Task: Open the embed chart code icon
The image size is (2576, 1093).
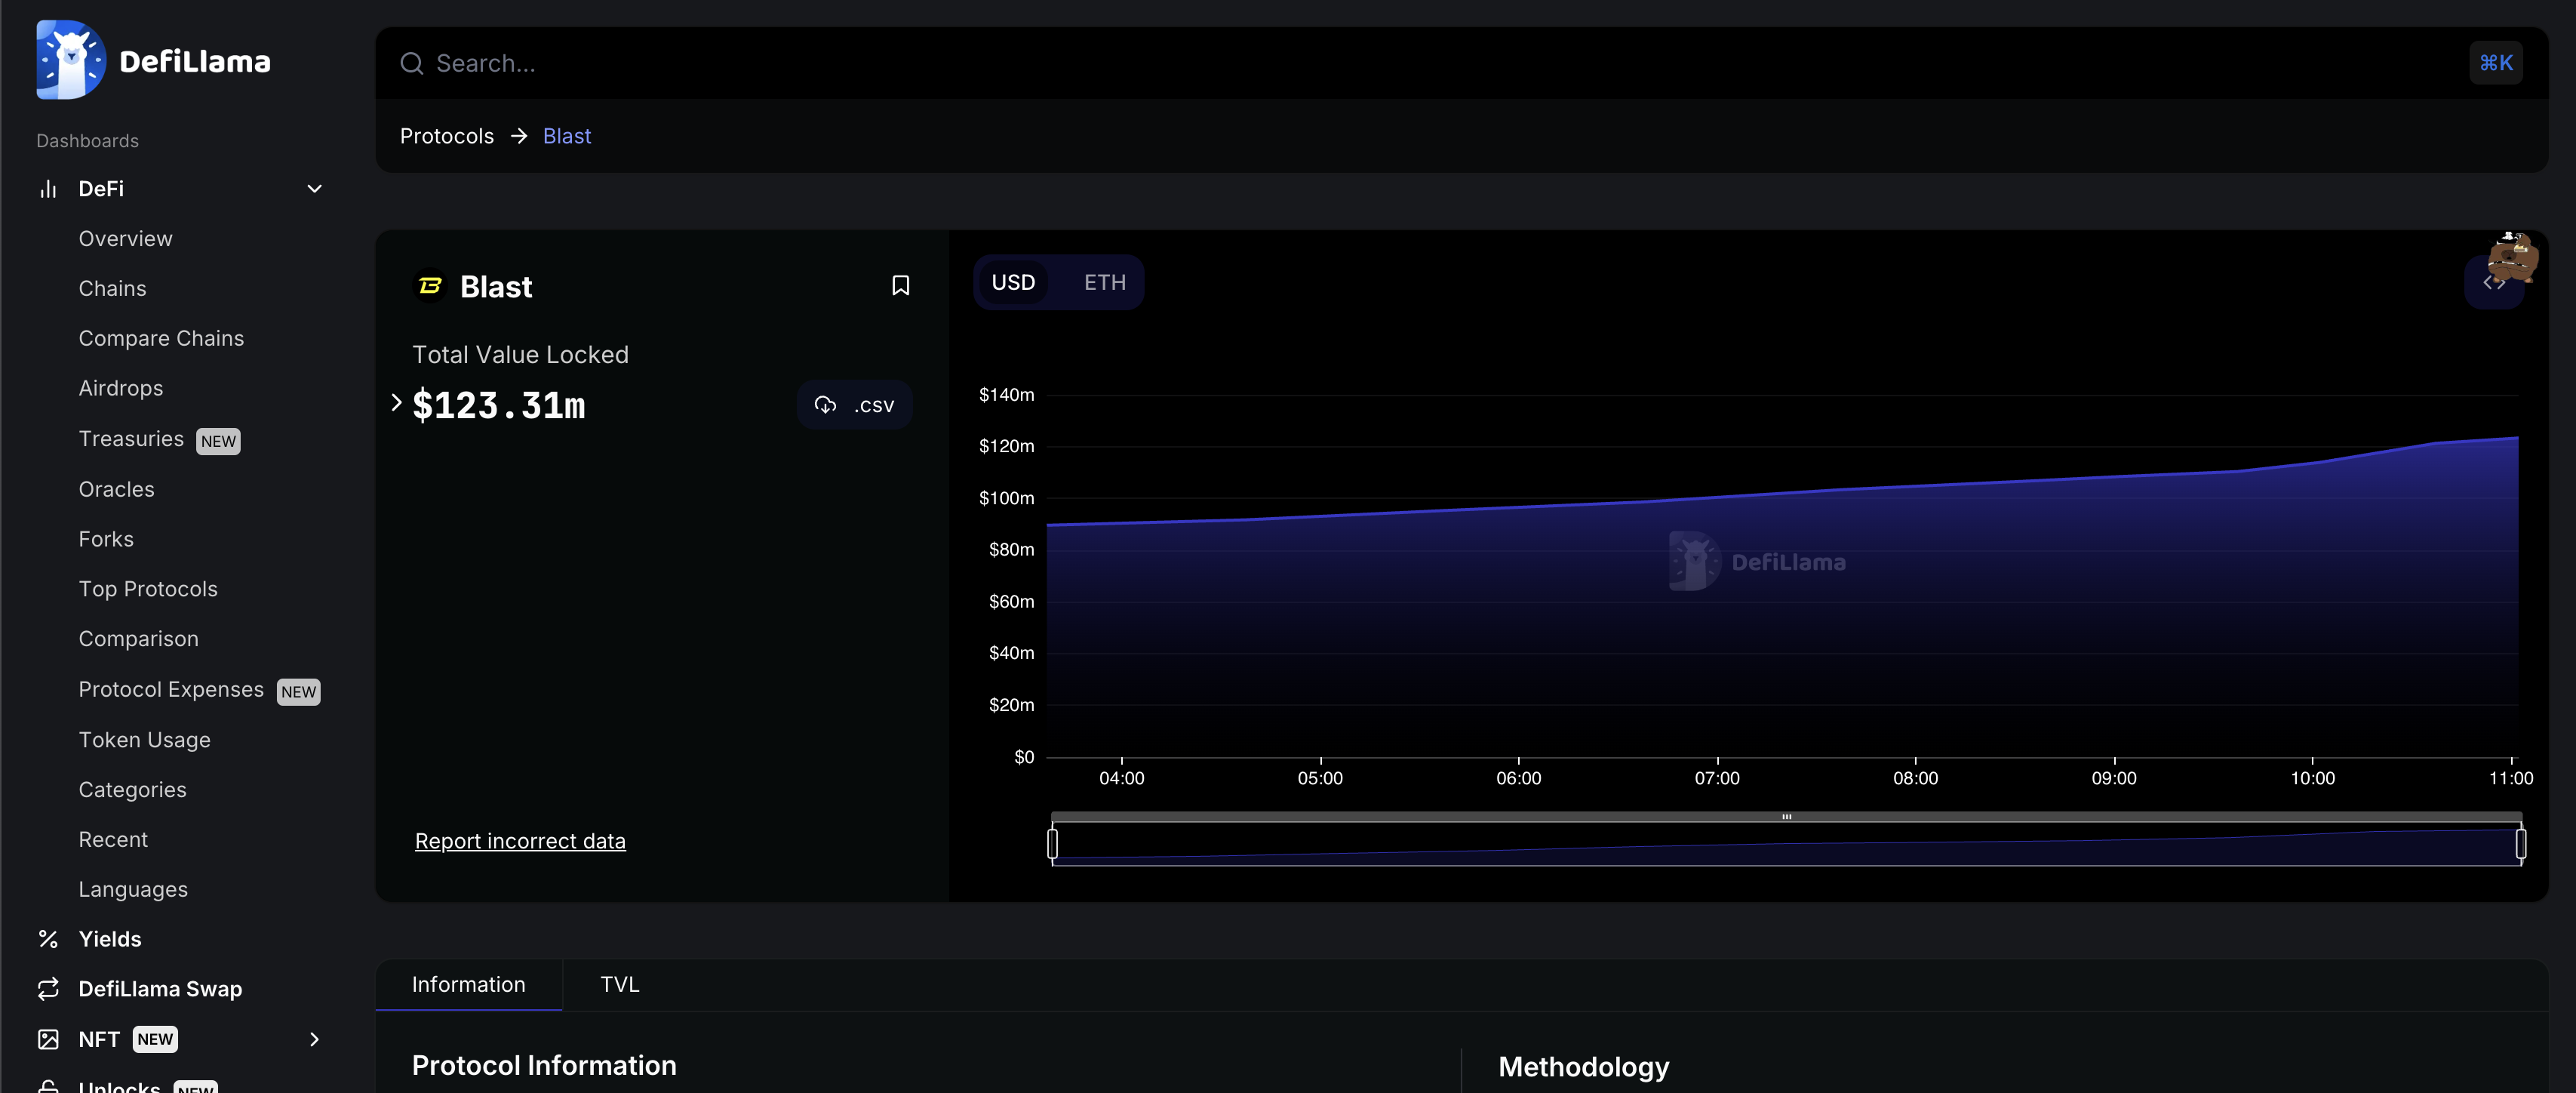Action: tap(2494, 283)
